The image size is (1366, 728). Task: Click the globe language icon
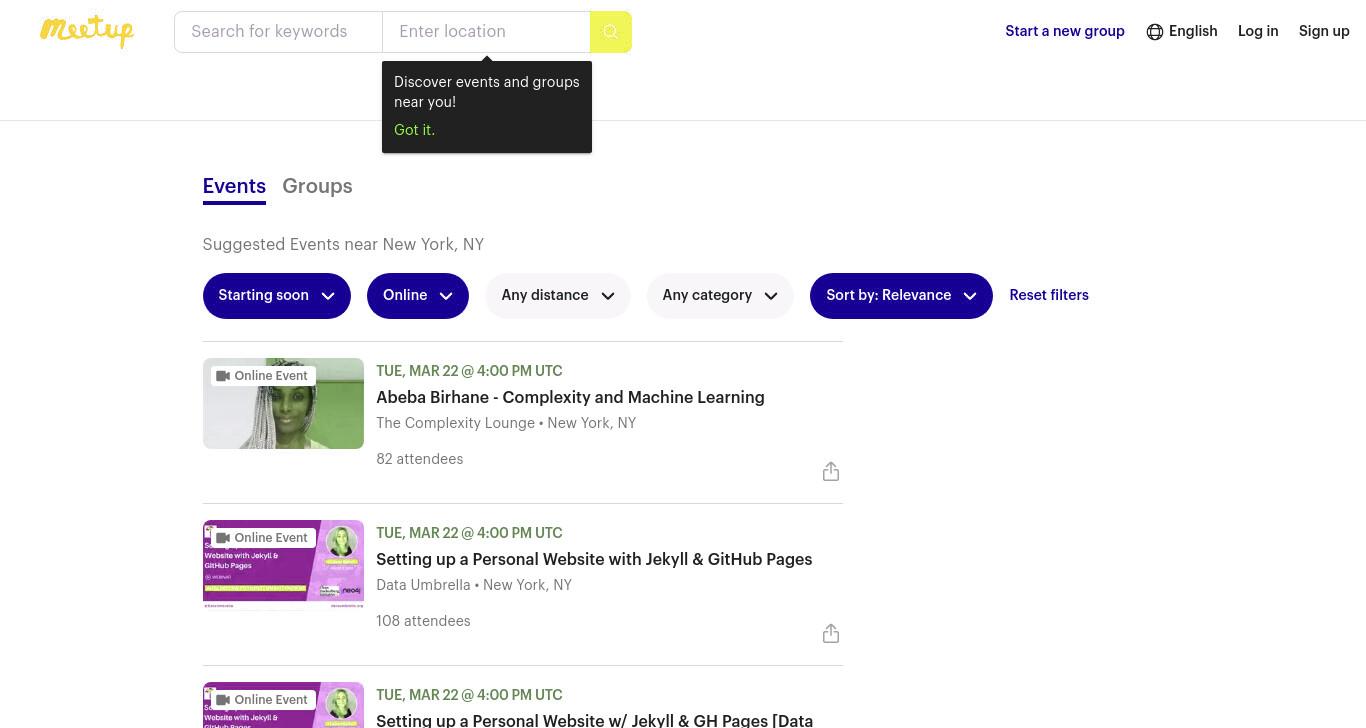click(x=1155, y=32)
